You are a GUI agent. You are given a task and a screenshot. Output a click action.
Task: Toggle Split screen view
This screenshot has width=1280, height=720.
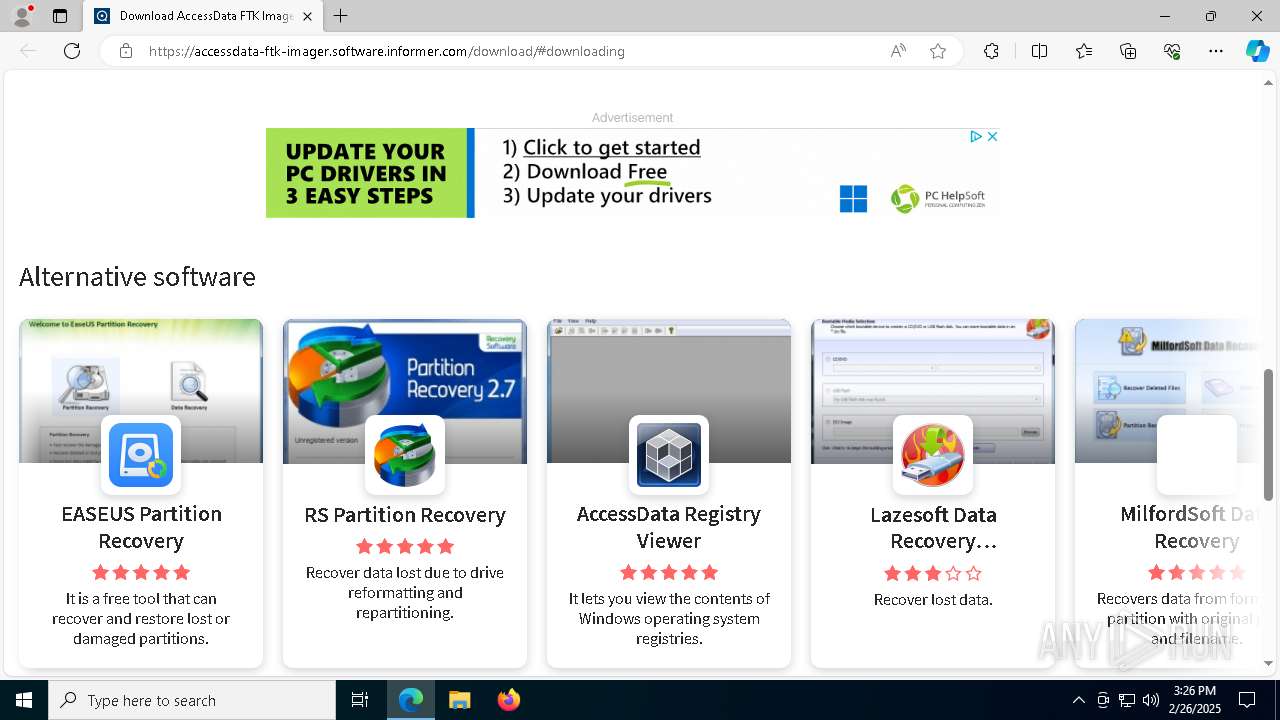[1039, 51]
